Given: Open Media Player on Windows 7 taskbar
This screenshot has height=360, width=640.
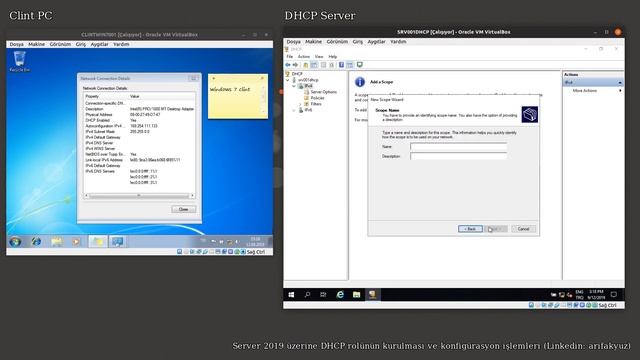Looking at the screenshot, I should [x=76, y=242].
